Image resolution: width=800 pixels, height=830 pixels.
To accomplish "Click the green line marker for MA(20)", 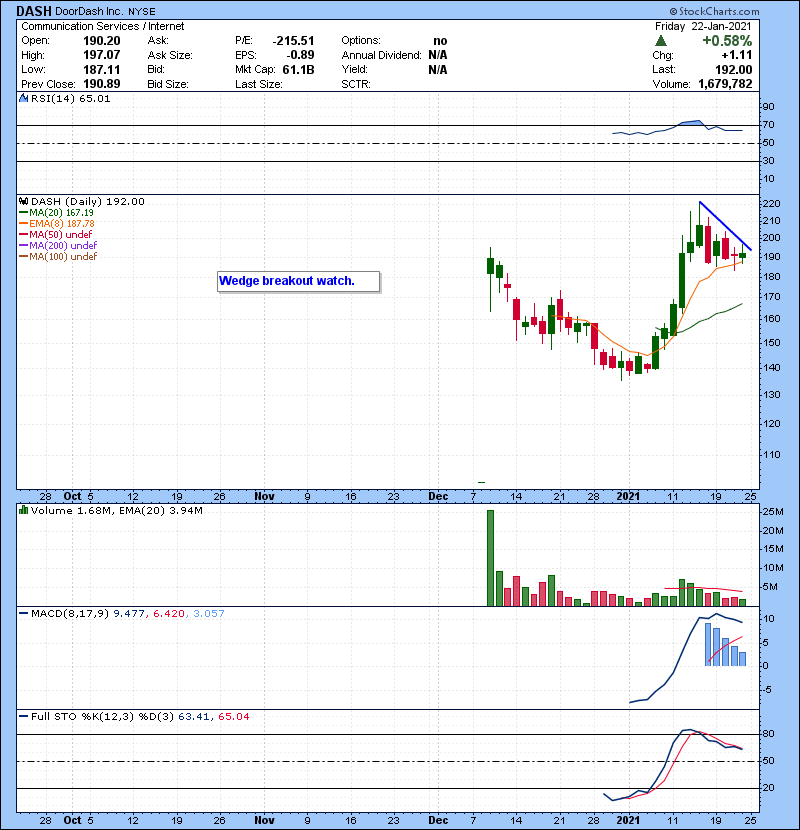I will coord(23,213).
